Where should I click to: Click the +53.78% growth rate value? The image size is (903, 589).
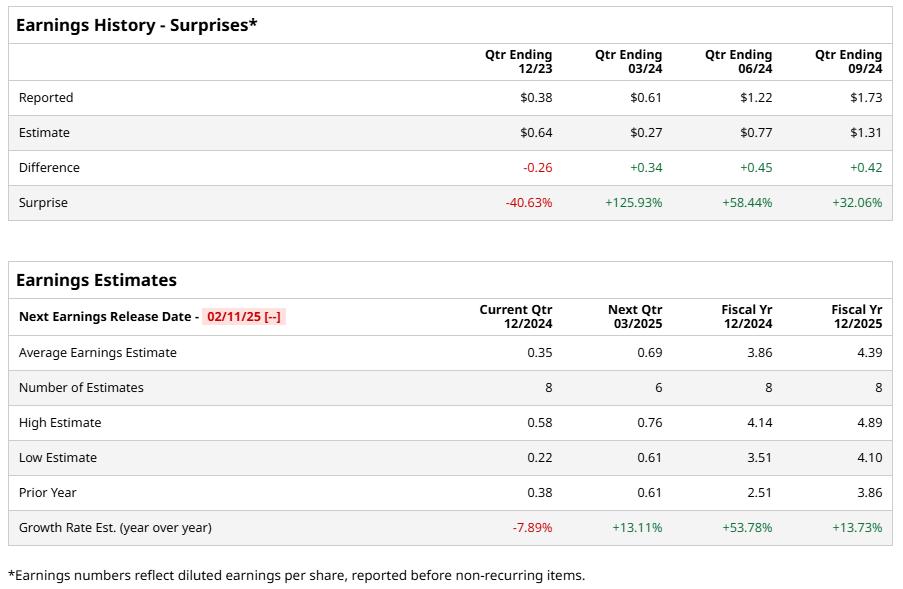[x=747, y=528]
